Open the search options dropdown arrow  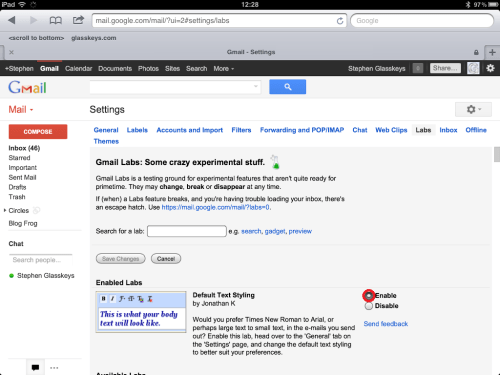(x=256, y=86)
